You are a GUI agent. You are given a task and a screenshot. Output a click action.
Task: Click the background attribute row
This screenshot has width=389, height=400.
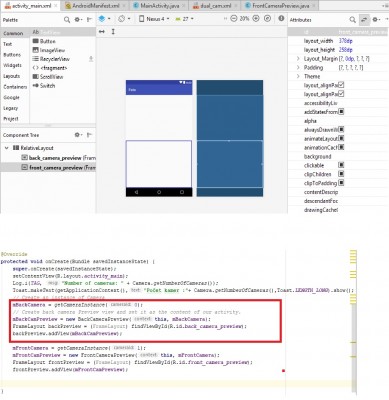[x=338, y=156]
